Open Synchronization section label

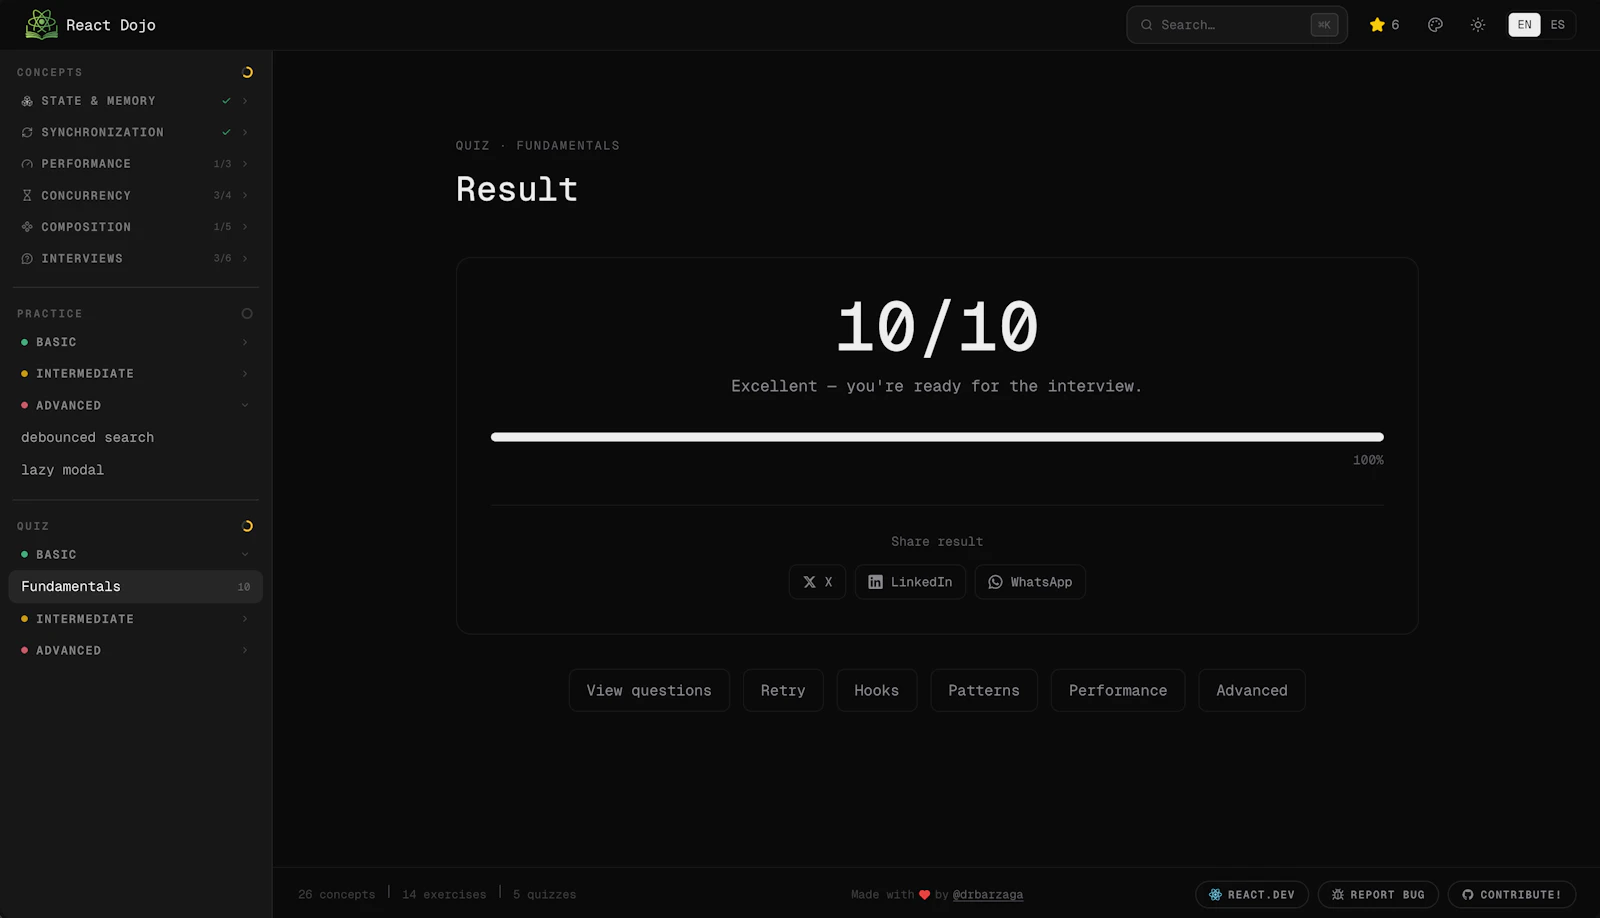click(102, 132)
